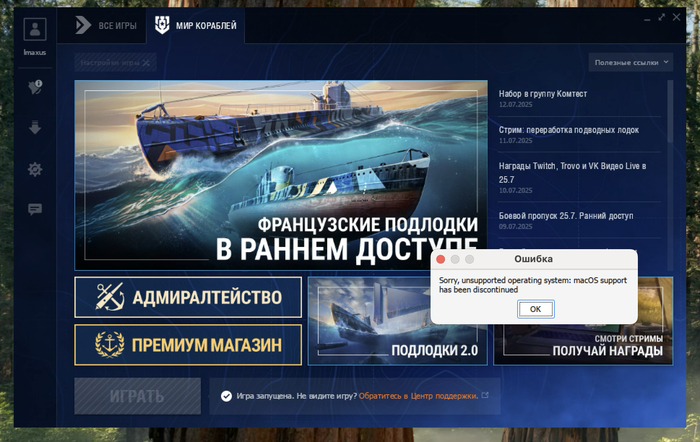The image size is (700, 442).
Task: Open the lmaxus user profile icon
Action: tap(35, 30)
